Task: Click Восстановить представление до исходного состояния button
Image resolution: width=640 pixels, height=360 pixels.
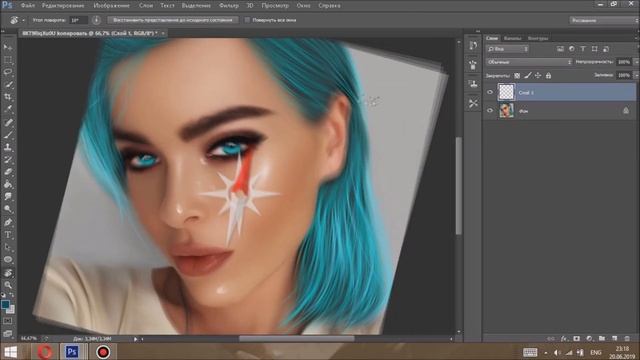Action: [x=173, y=20]
